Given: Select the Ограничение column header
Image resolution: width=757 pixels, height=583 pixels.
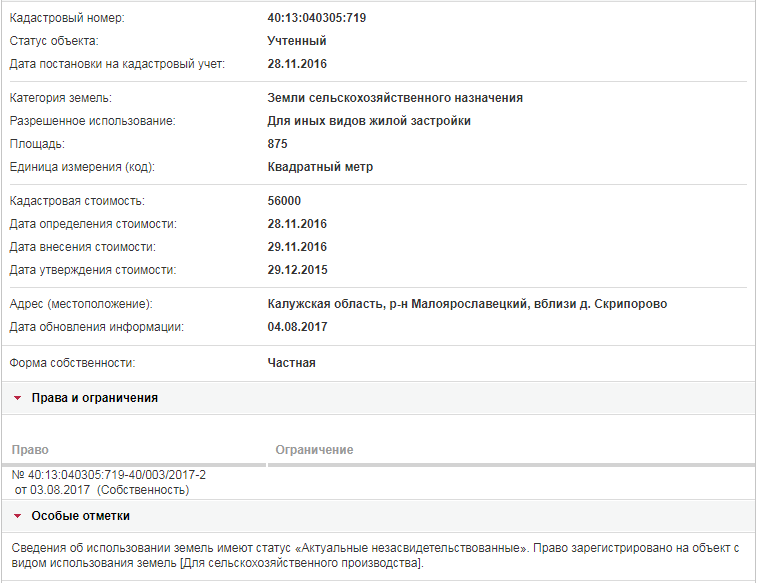Looking at the screenshot, I should click(314, 450).
